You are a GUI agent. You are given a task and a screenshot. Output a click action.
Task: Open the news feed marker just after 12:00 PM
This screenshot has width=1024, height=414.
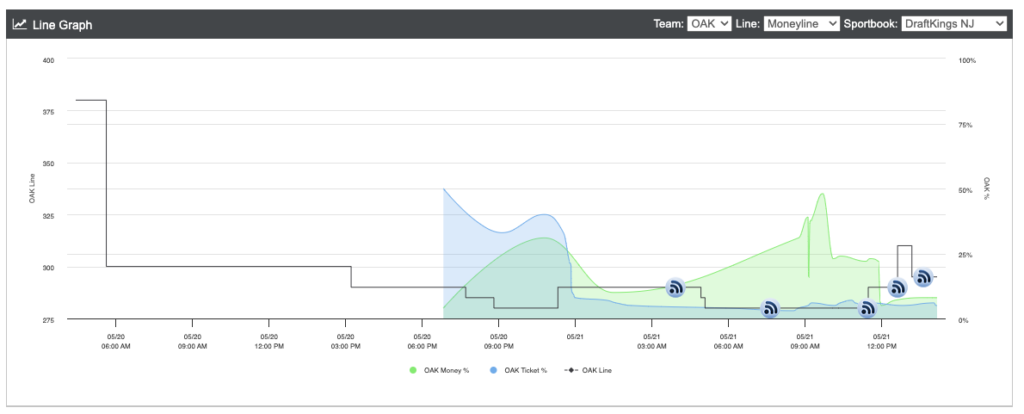tap(897, 287)
